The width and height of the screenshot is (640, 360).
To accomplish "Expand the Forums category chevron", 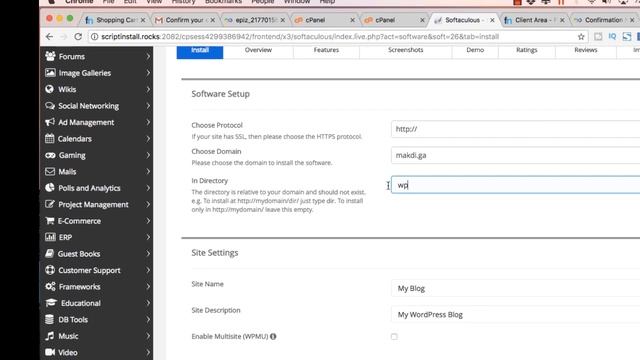I will [148, 56].
